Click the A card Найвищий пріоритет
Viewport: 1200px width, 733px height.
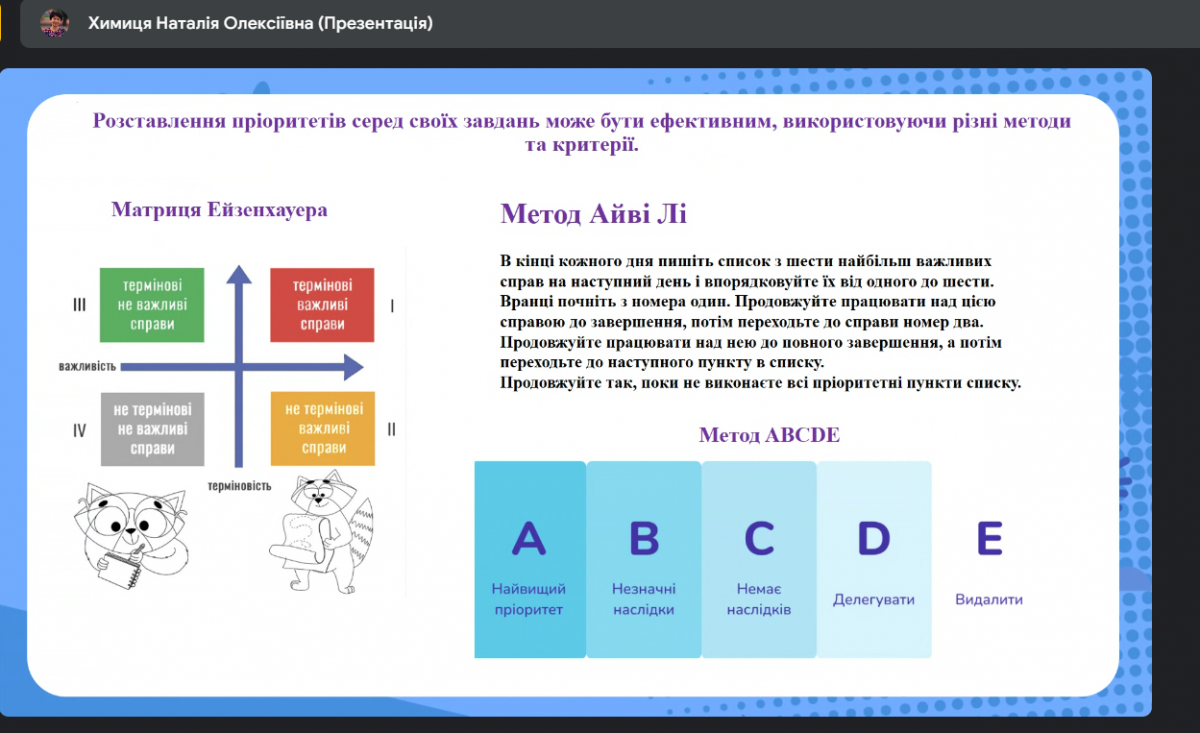pyautogui.click(x=530, y=559)
